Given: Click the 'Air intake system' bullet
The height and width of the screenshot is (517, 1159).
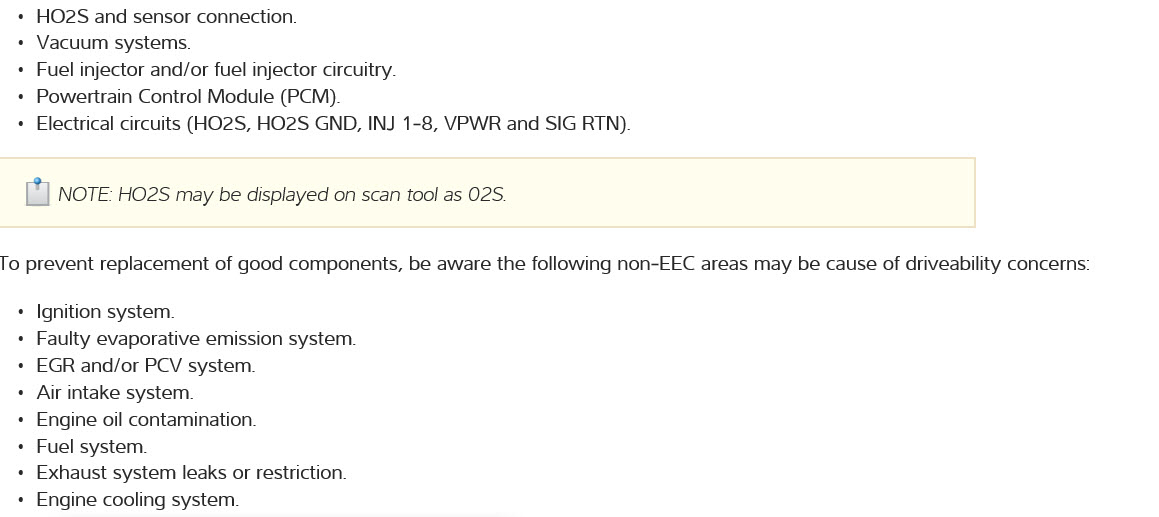Looking at the screenshot, I should [x=115, y=393].
